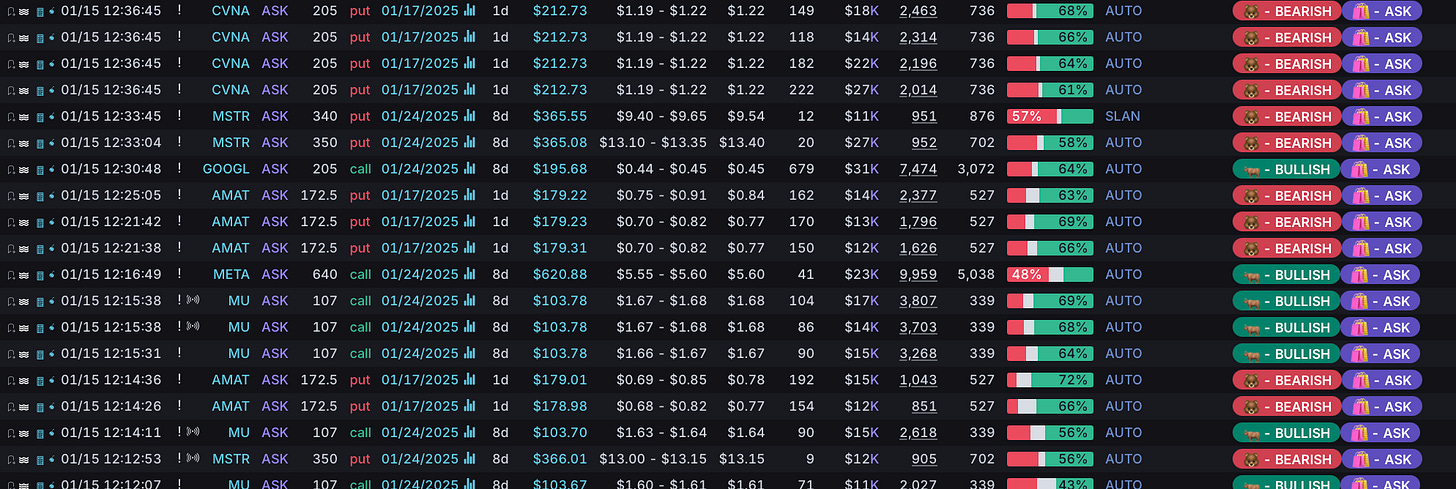Click calculator icon on AMAT 12:25:05 row
1456x489 pixels.
coord(40,195)
